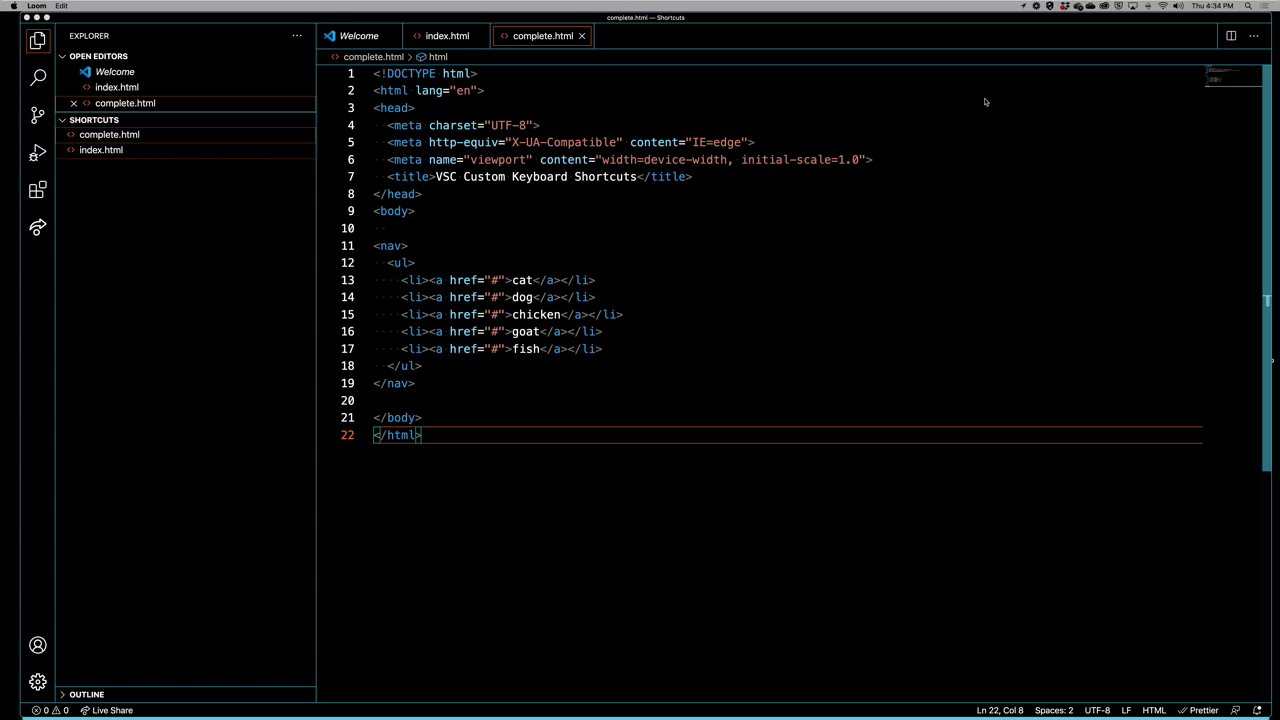
Task: Open the Live Share activity bar icon
Action: 37,228
